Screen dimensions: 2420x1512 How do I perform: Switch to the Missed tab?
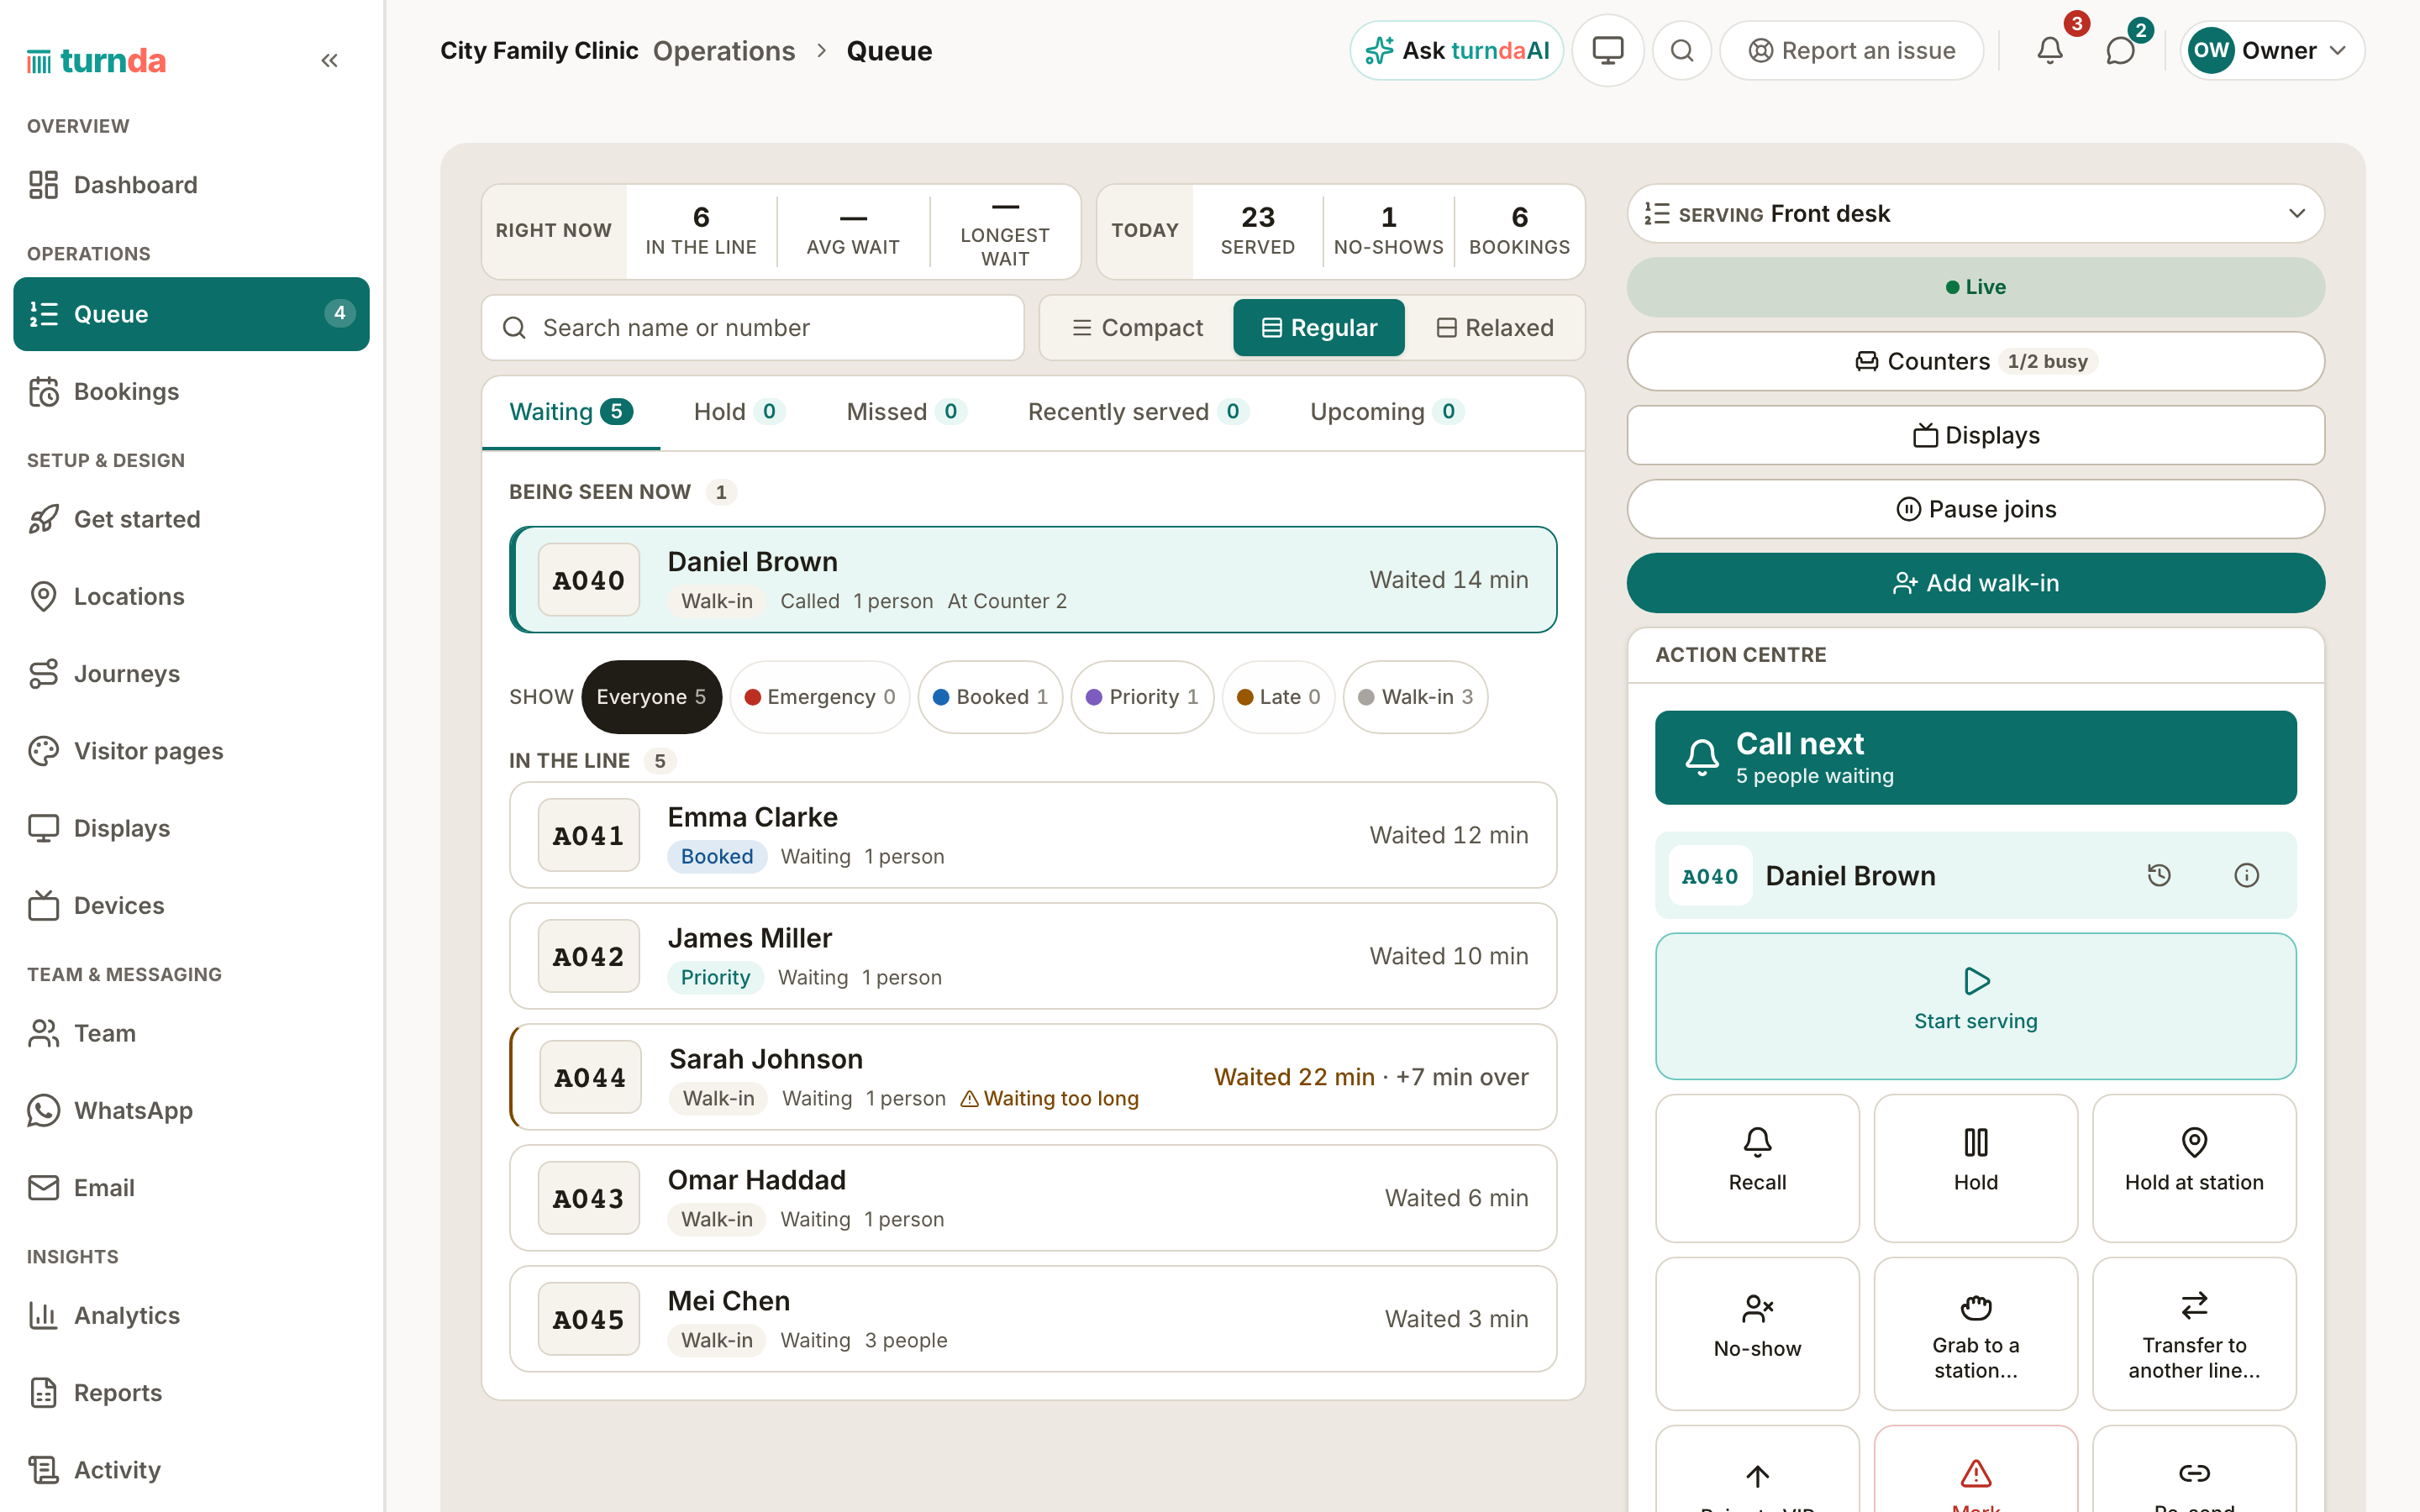905,412
